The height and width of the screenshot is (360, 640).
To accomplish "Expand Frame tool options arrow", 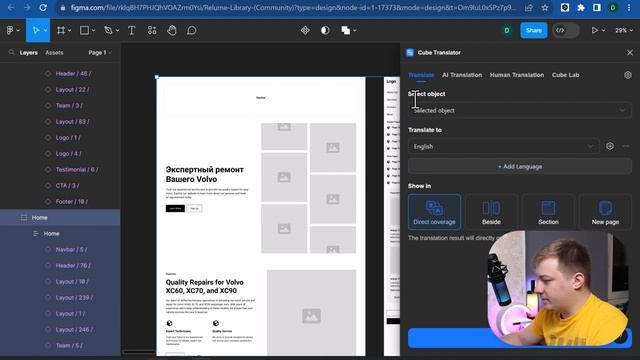I will (x=70, y=31).
